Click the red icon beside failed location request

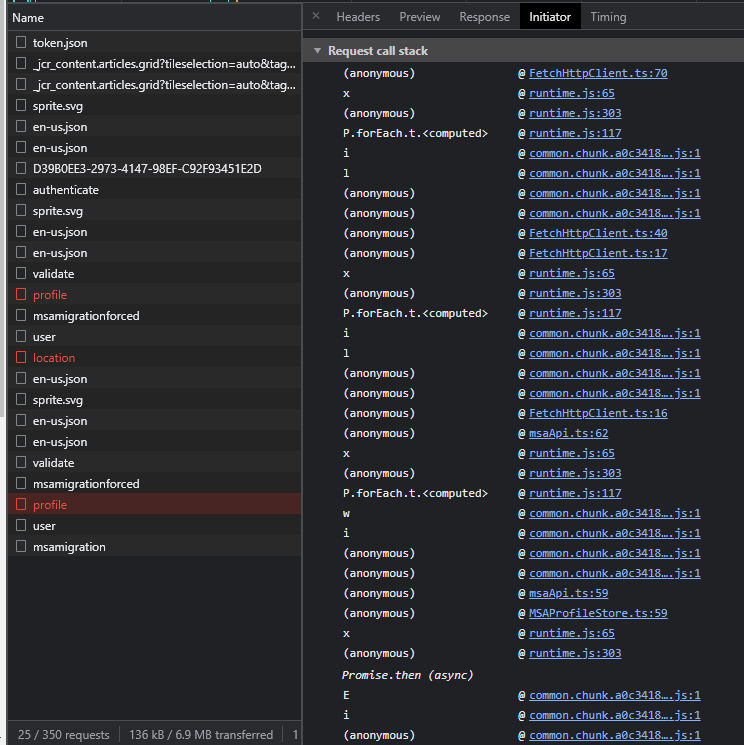[20, 358]
